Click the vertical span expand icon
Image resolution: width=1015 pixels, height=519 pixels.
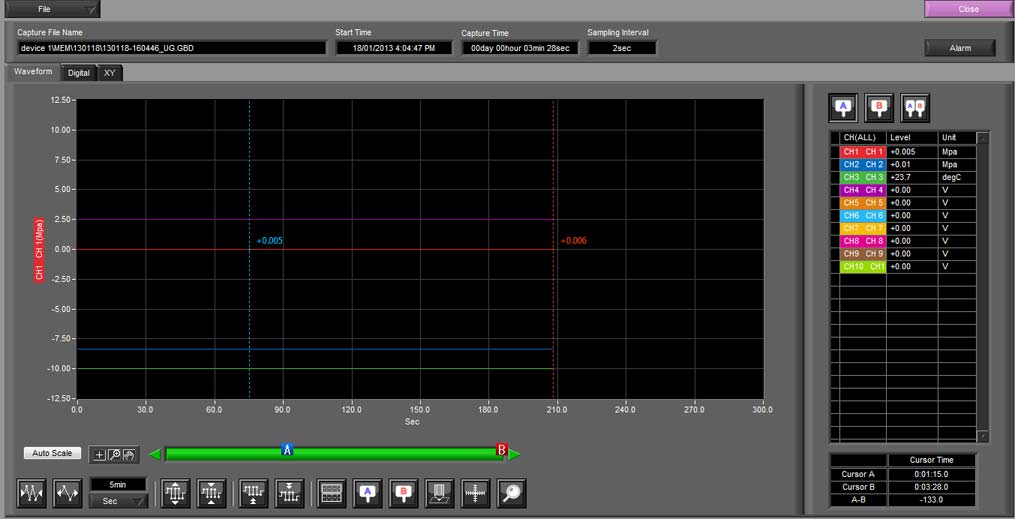tap(175, 494)
